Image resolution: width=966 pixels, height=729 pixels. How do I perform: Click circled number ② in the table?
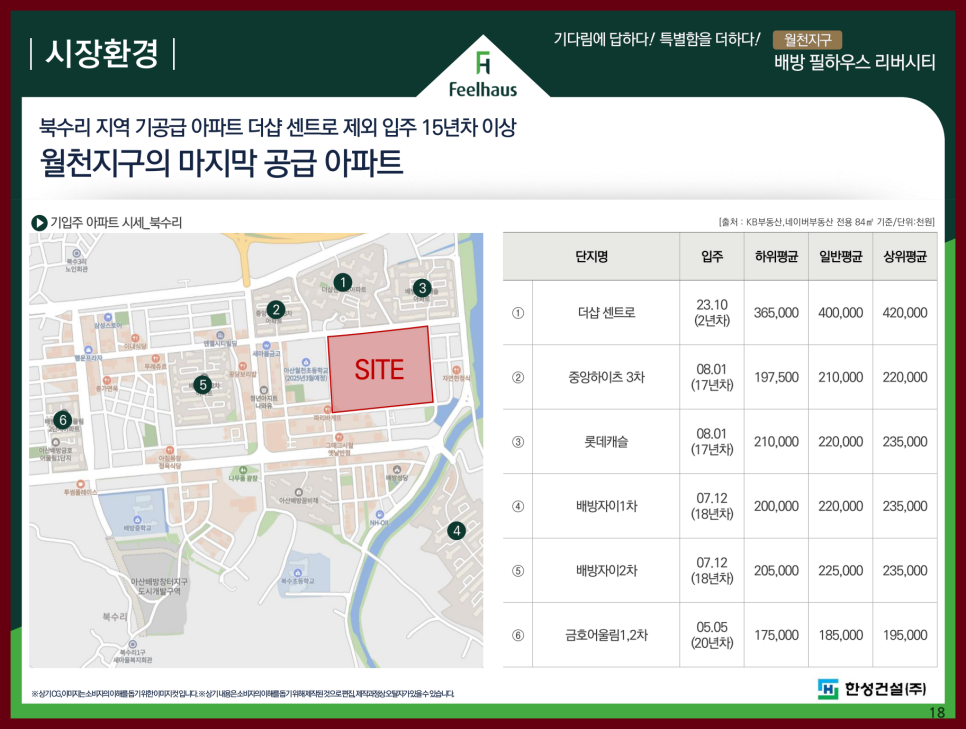coord(518,377)
